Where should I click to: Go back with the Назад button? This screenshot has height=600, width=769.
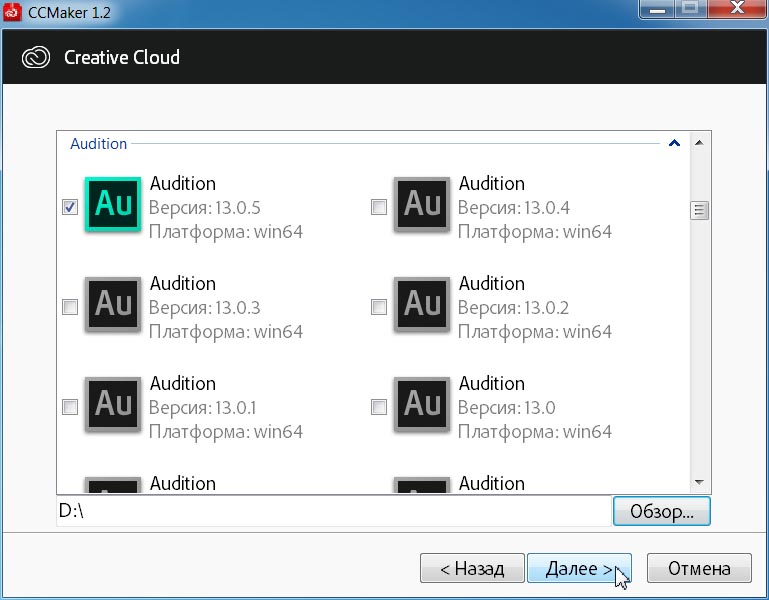pyautogui.click(x=472, y=568)
